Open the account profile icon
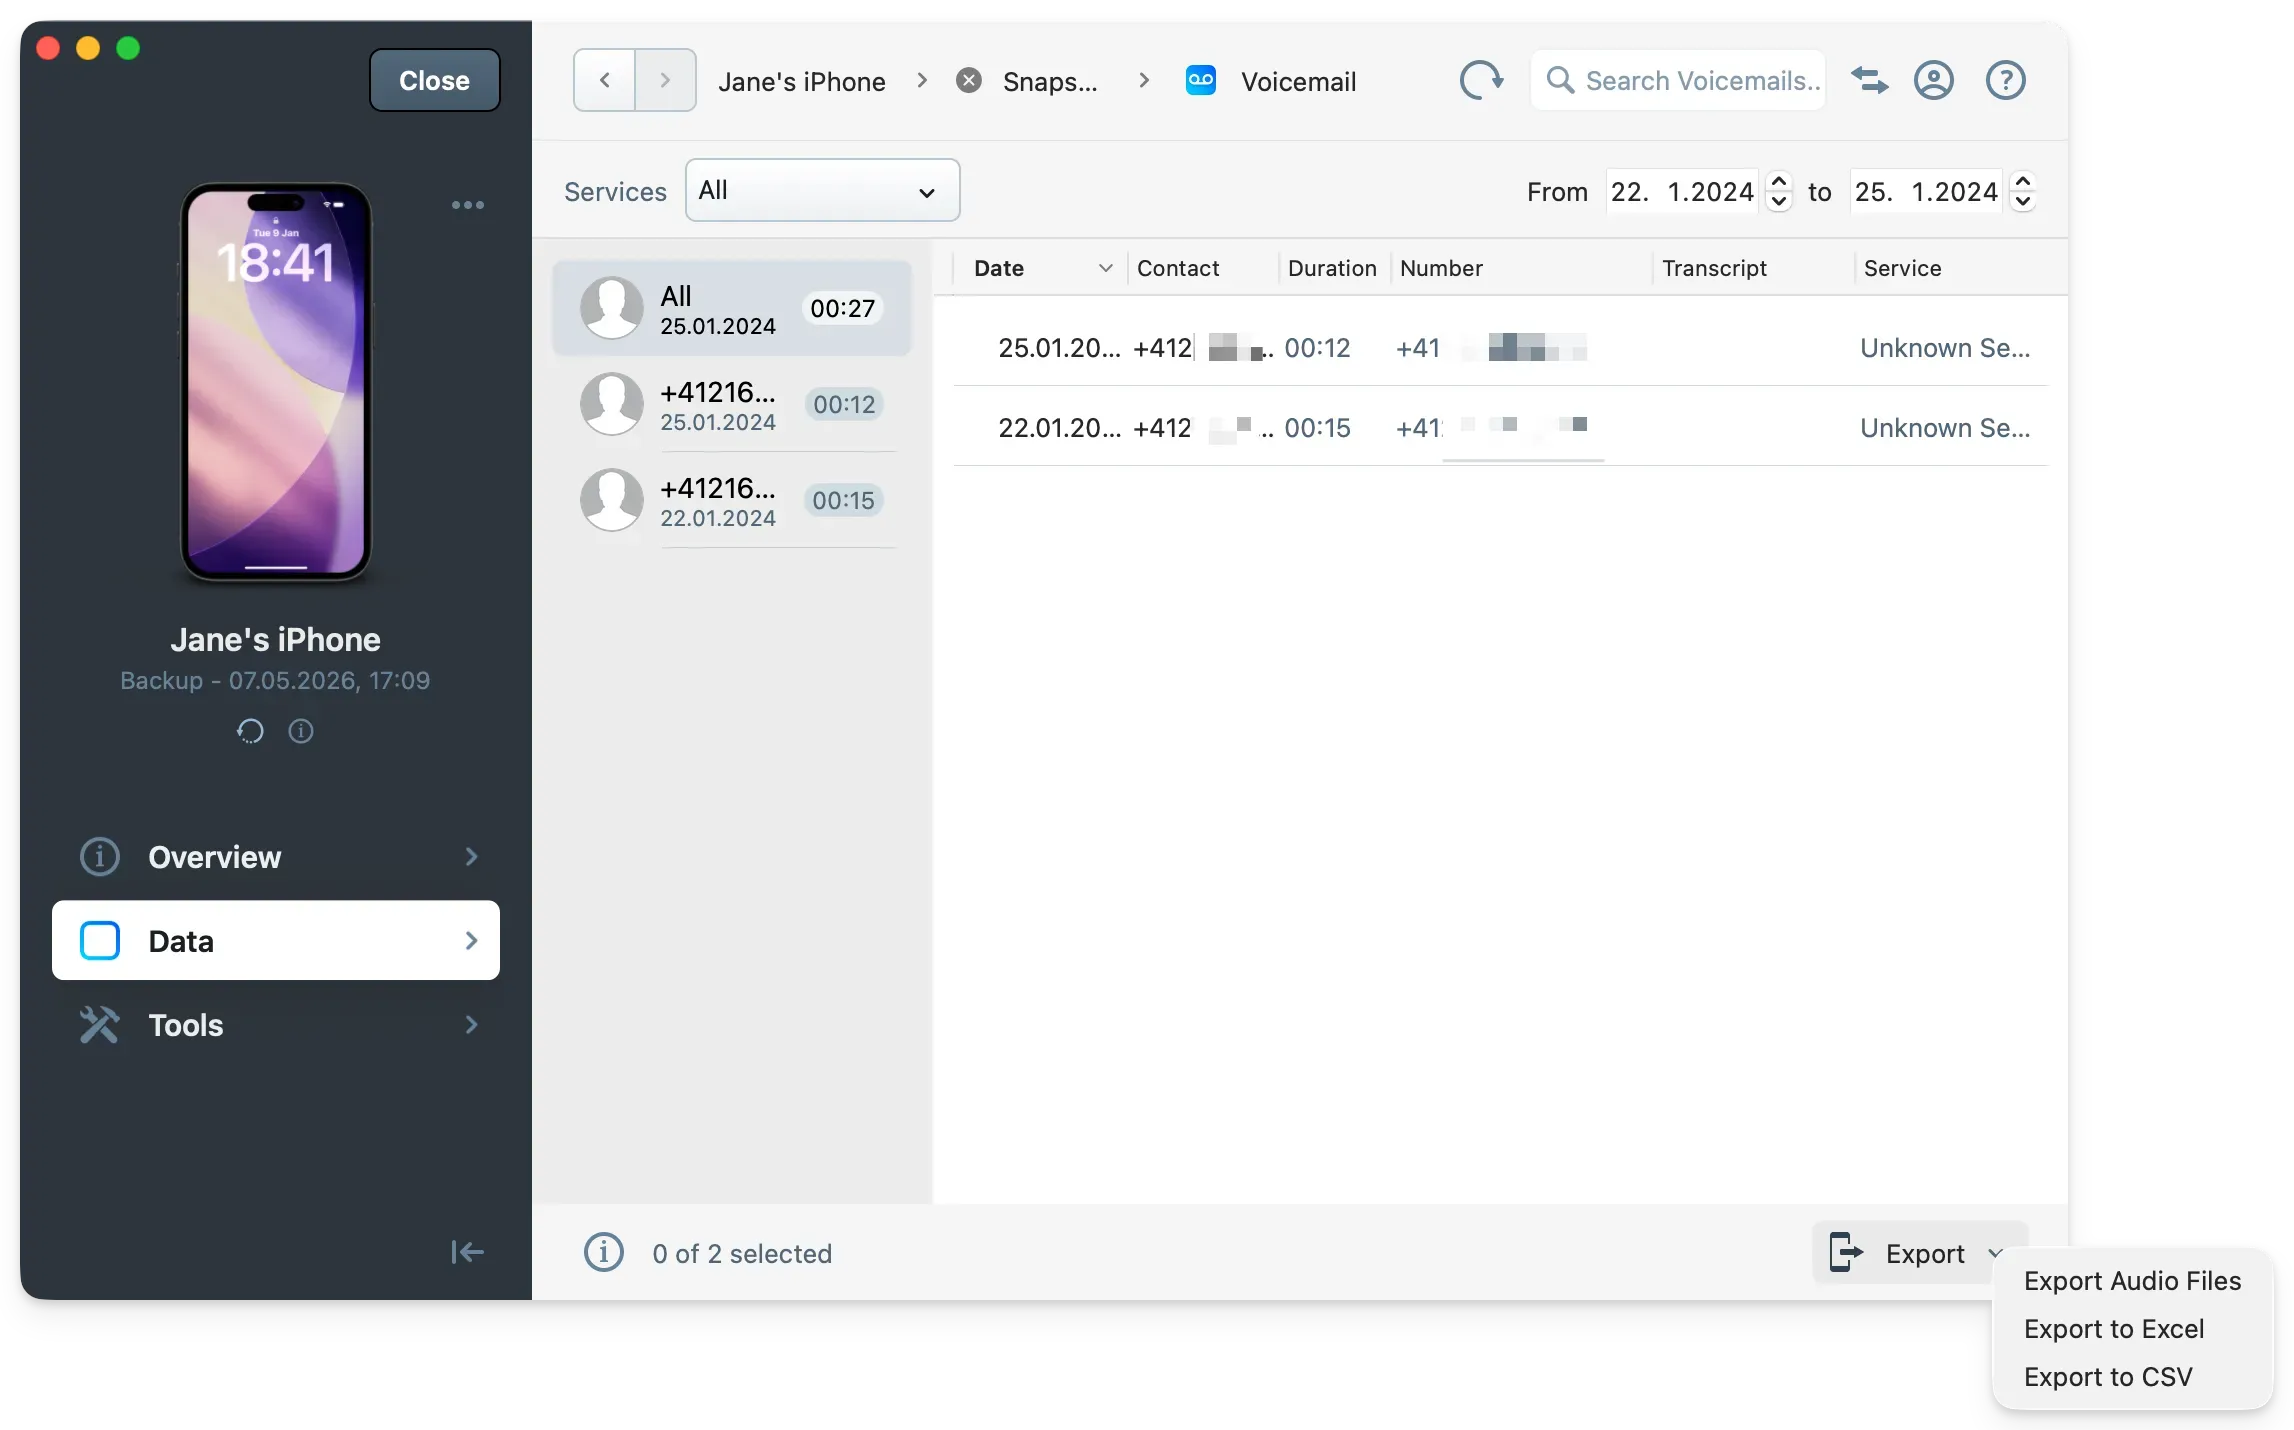The width and height of the screenshot is (2294, 1430). click(1933, 80)
